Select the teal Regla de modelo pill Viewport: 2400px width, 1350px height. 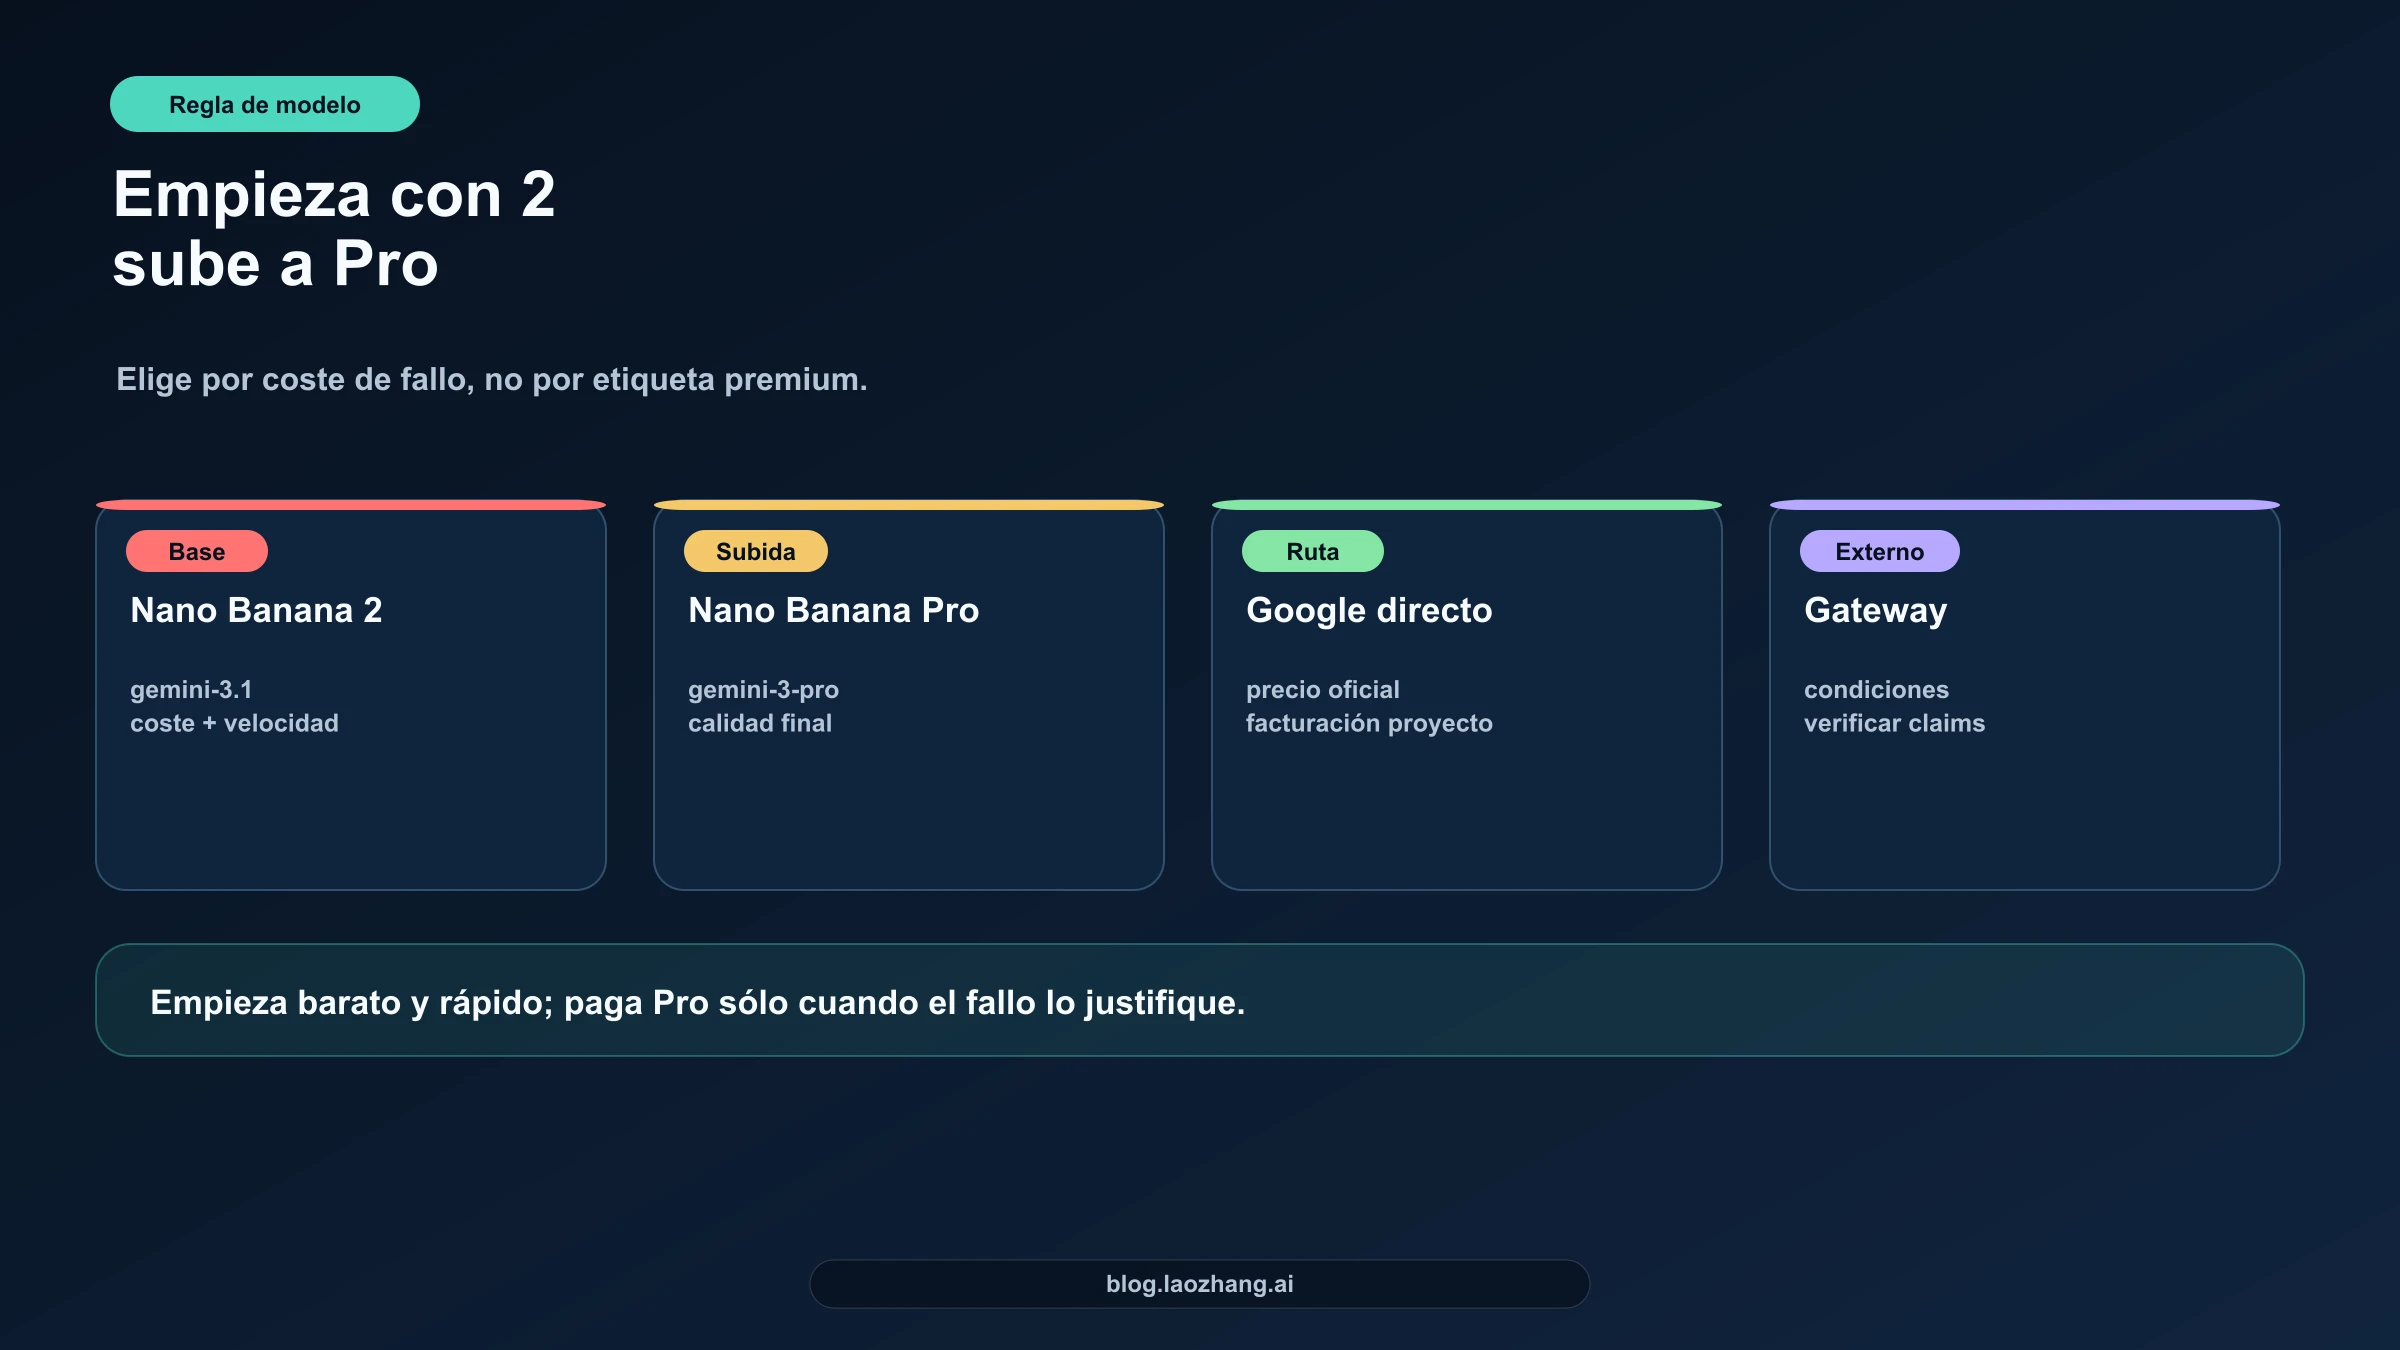point(264,103)
